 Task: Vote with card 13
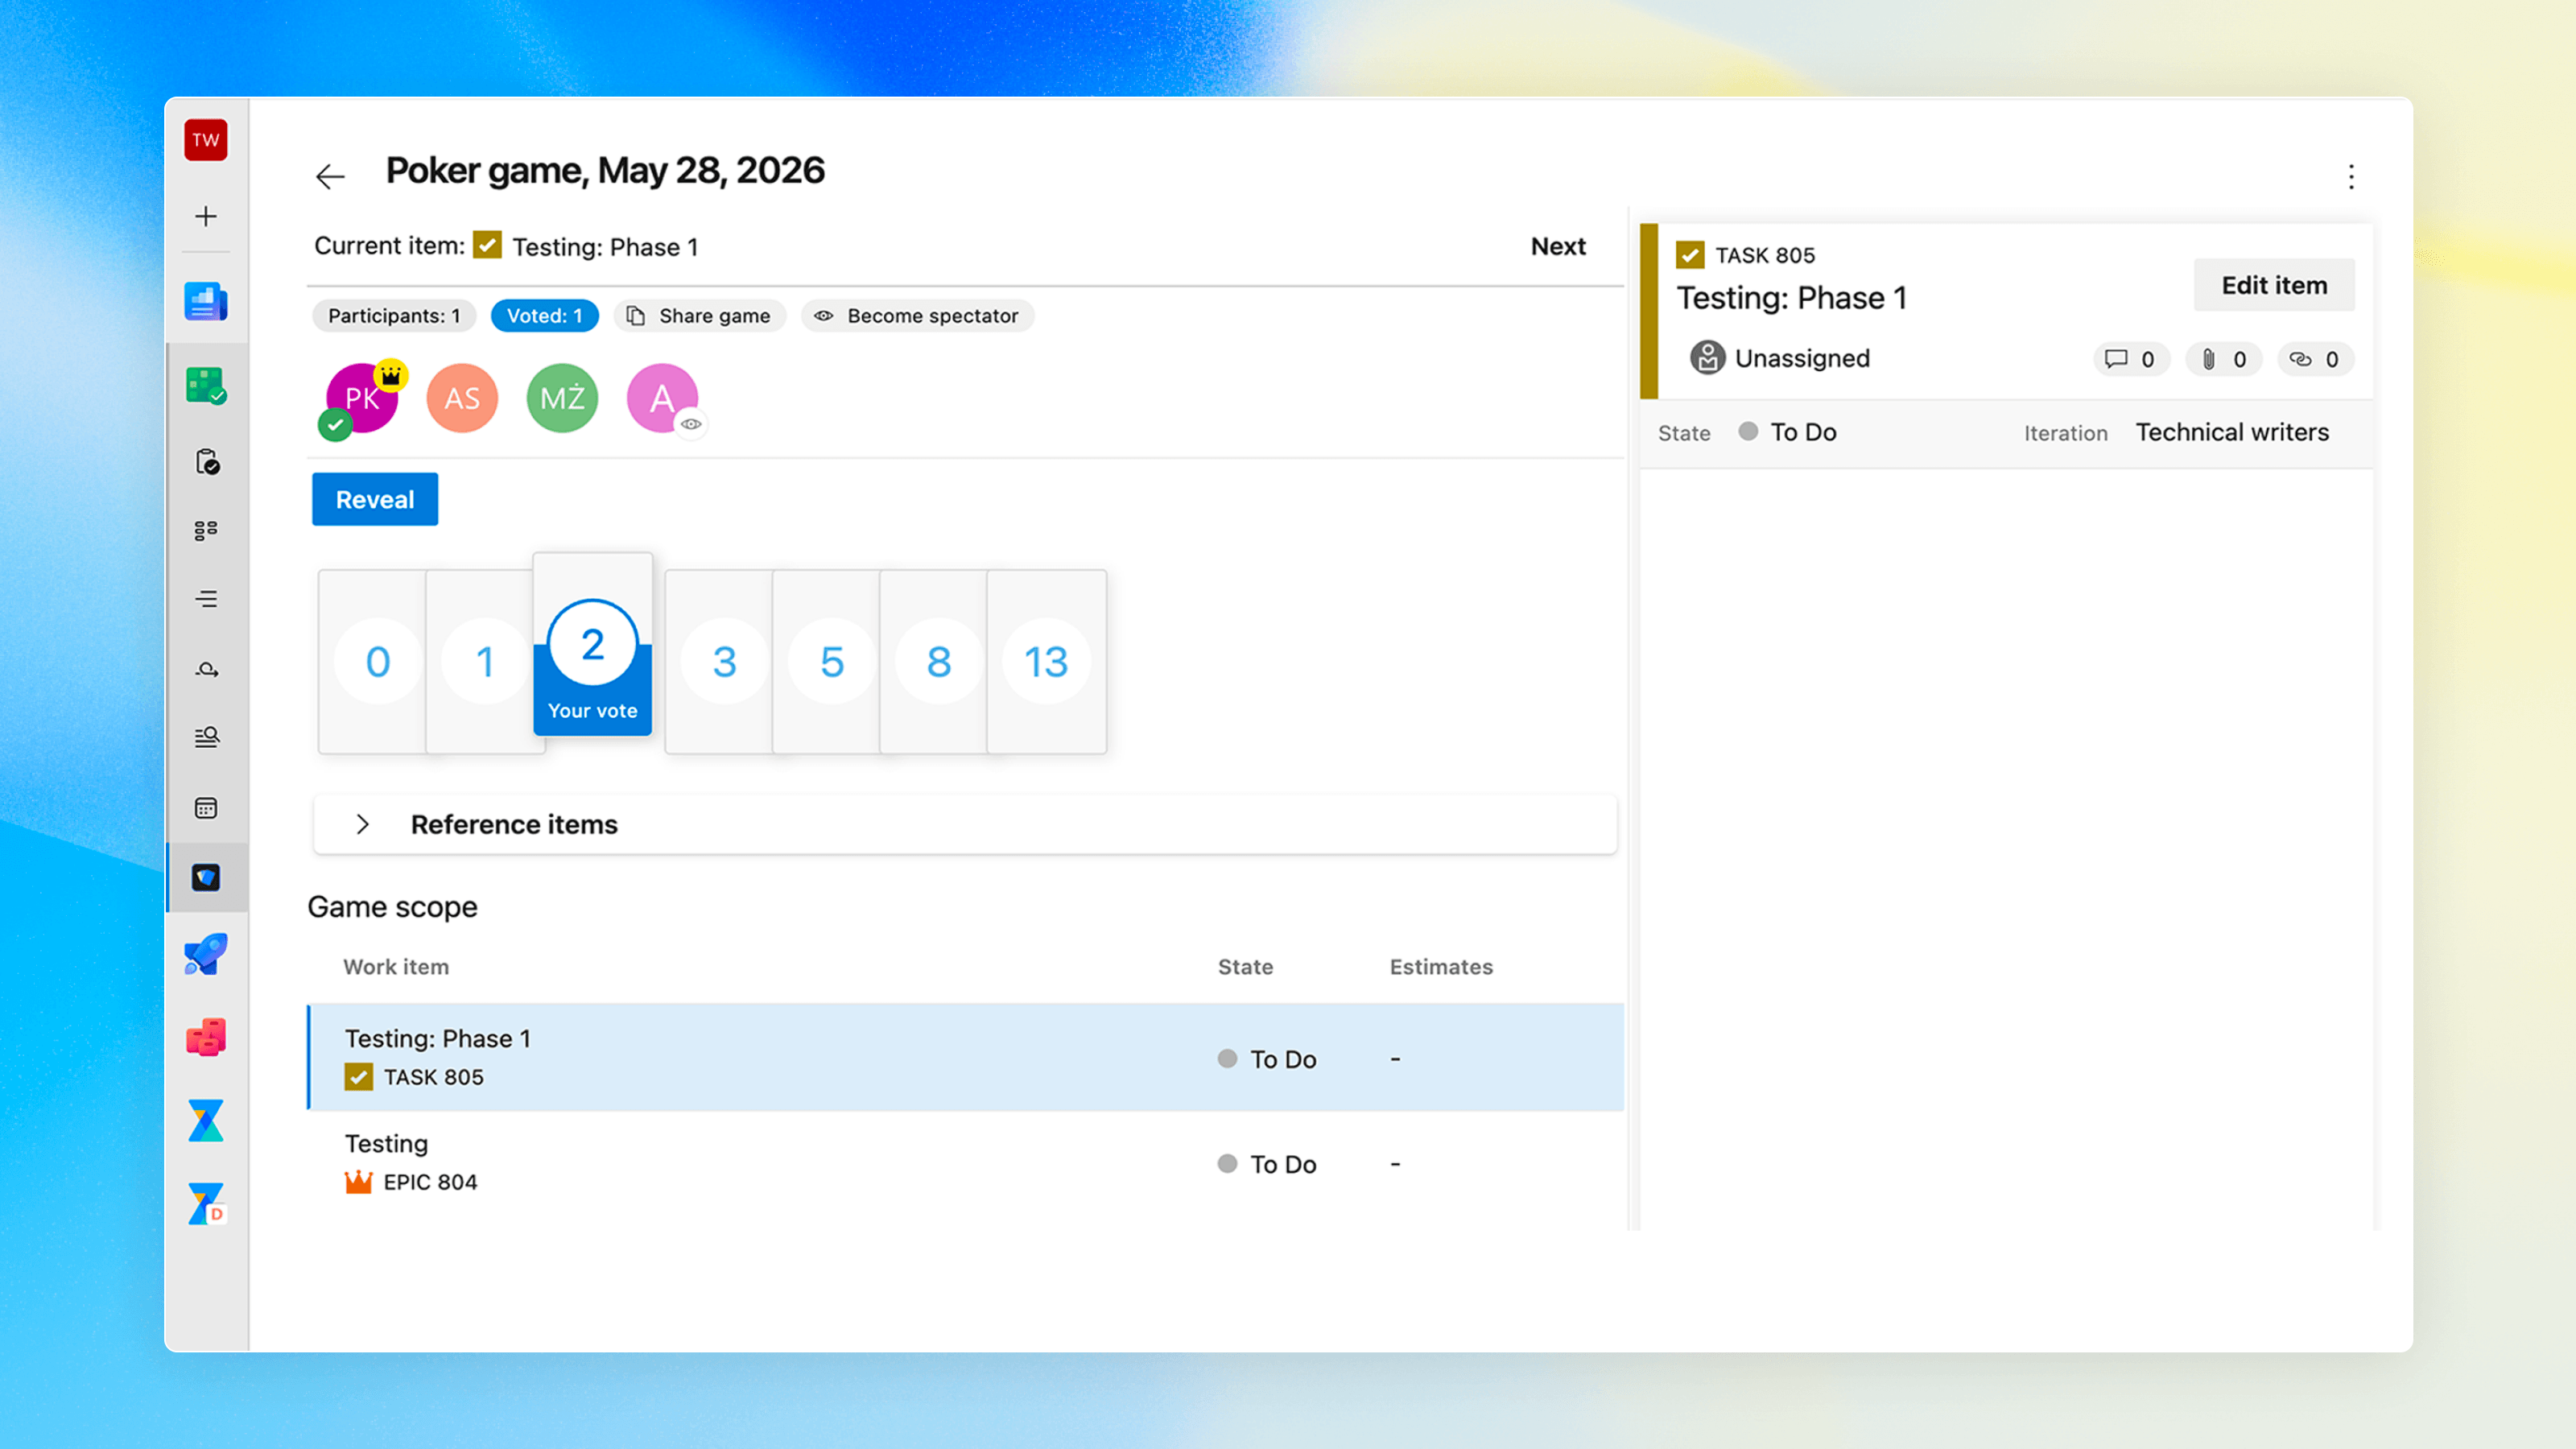pyautogui.click(x=1046, y=661)
